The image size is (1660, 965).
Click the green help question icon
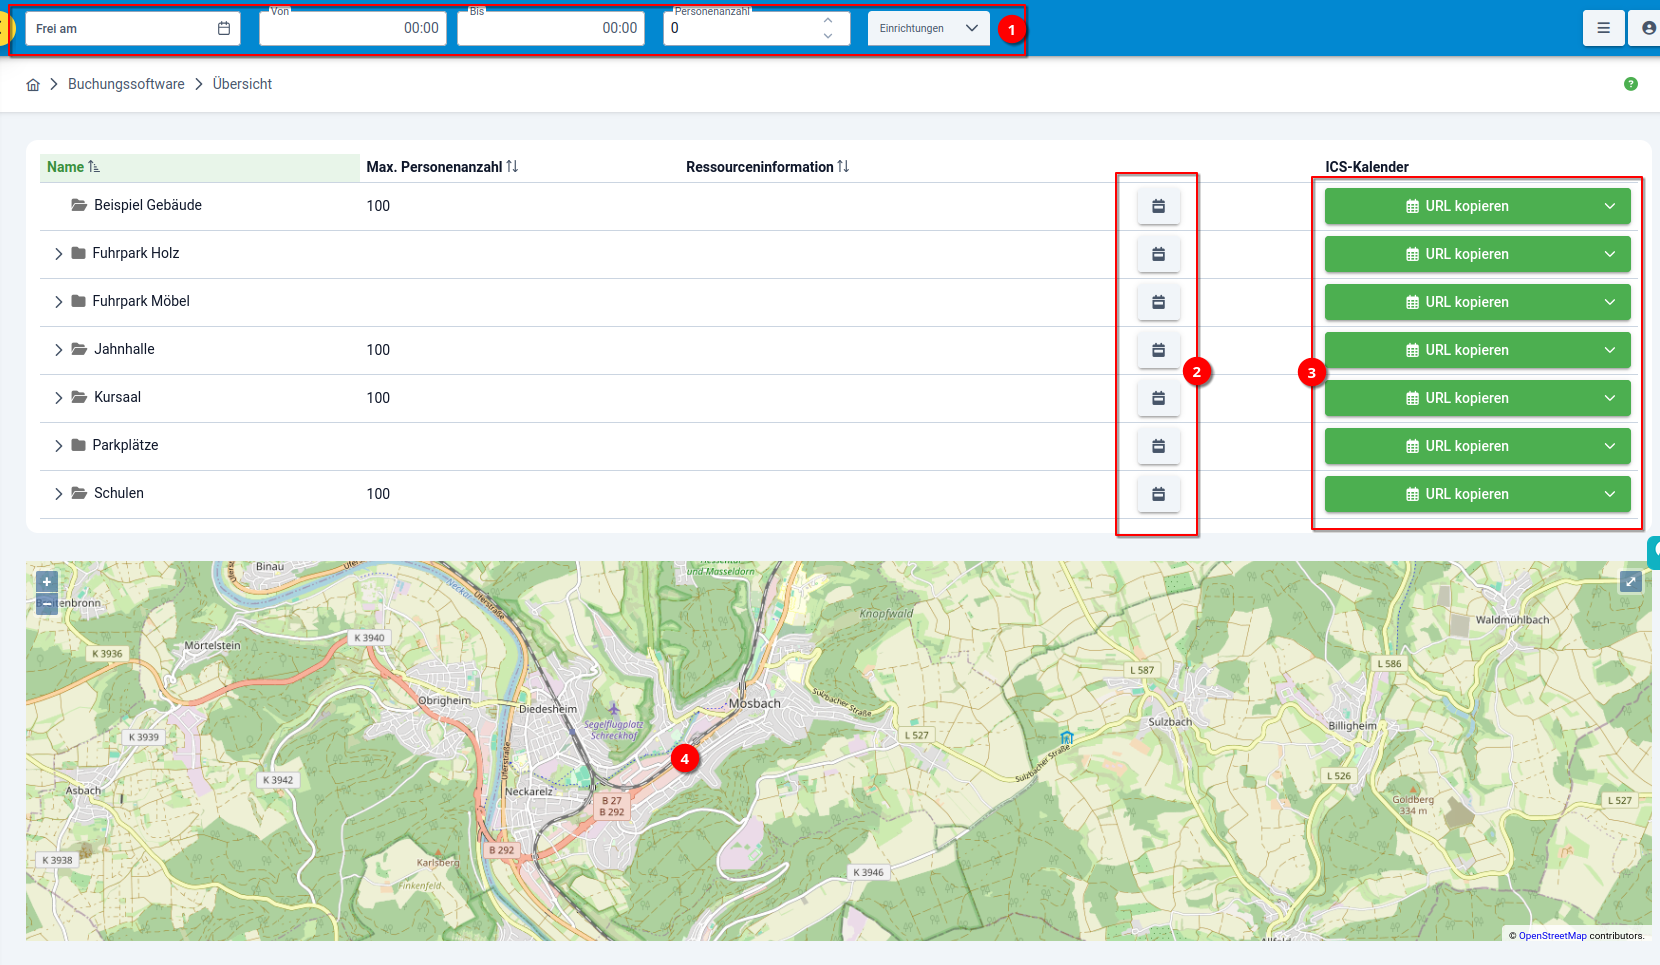coord(1631,84)
